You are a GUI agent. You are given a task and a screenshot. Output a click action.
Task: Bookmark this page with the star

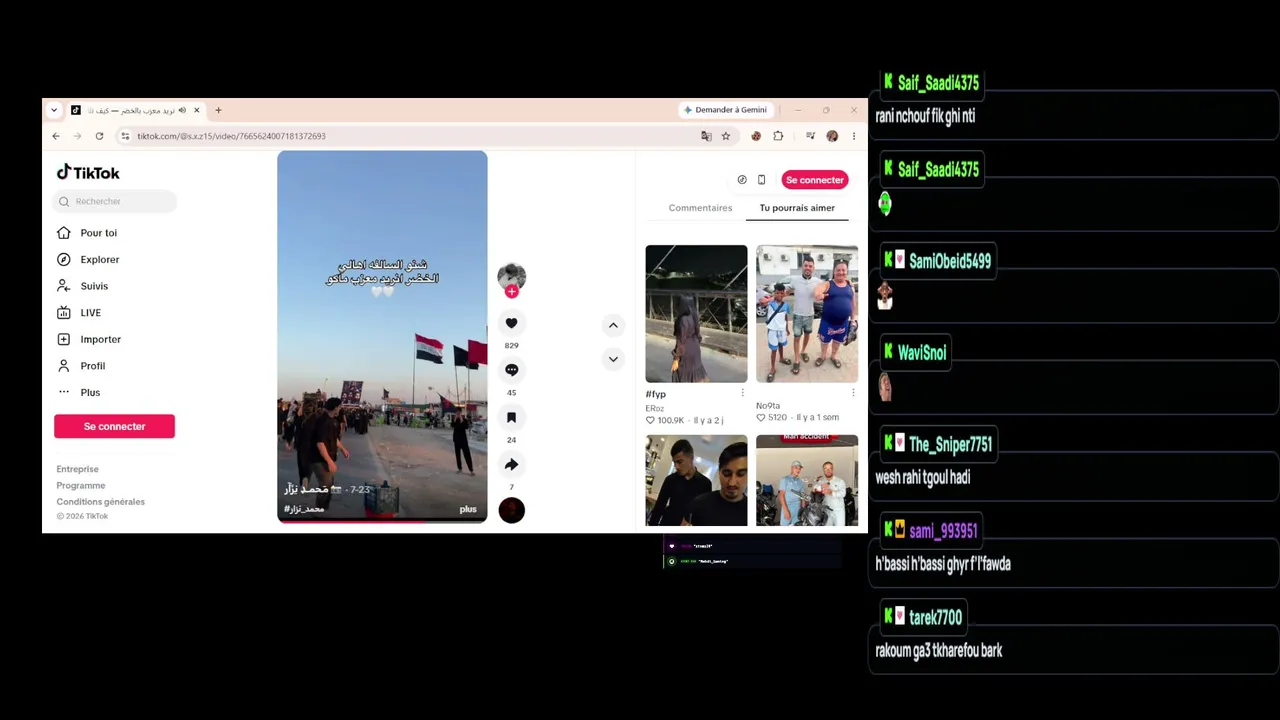(726, 136)
